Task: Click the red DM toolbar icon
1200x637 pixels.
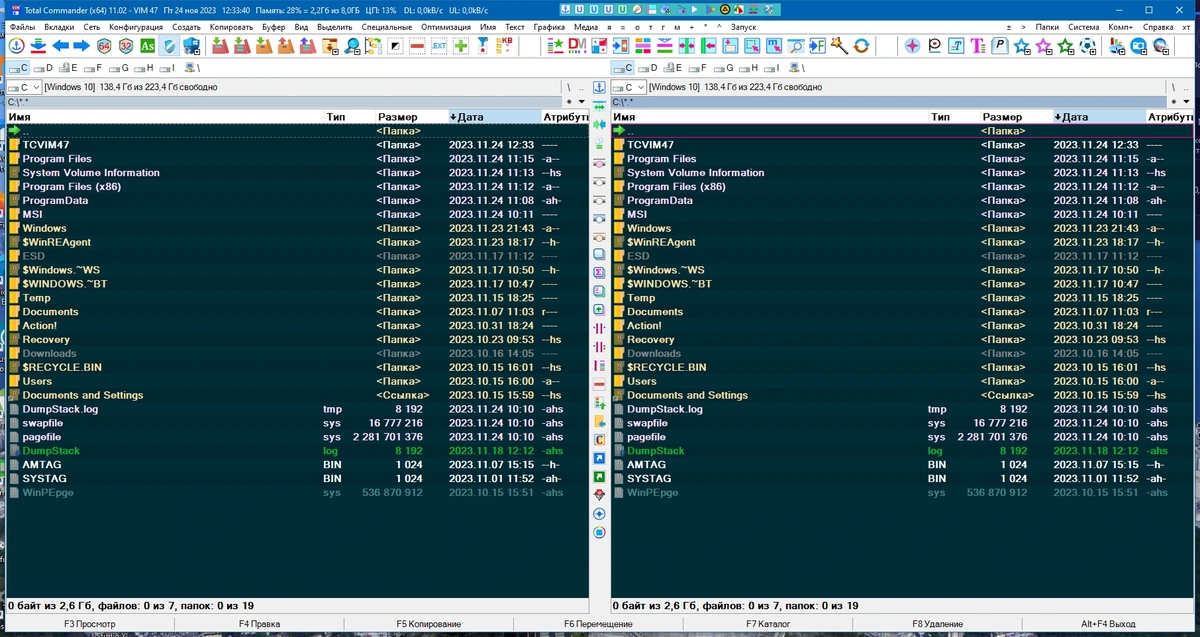Action: click(577, 46)
